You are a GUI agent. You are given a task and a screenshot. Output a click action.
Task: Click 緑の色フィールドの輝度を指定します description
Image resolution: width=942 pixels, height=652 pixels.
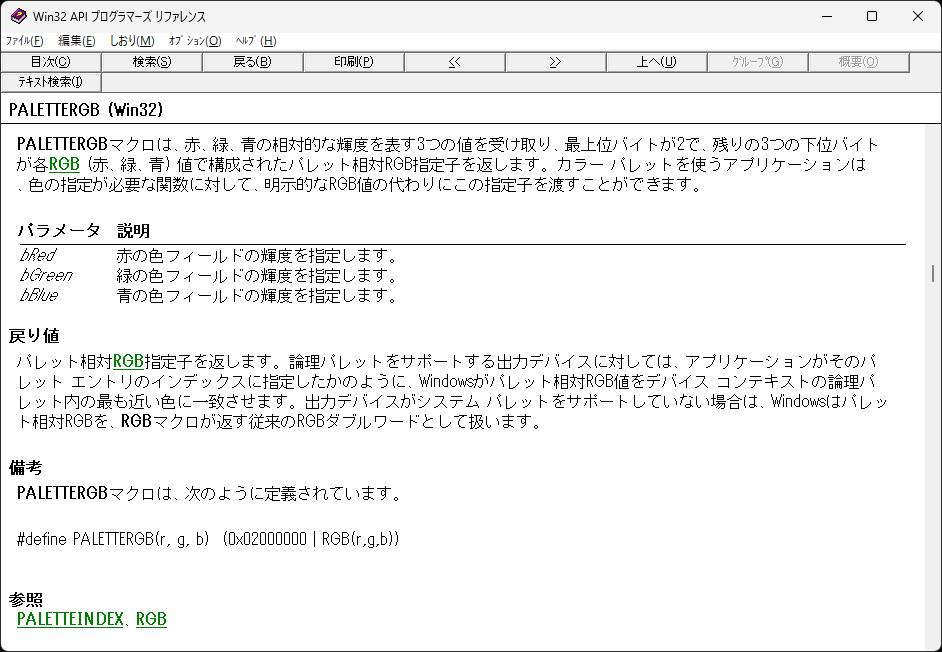[x=257, y=275]
